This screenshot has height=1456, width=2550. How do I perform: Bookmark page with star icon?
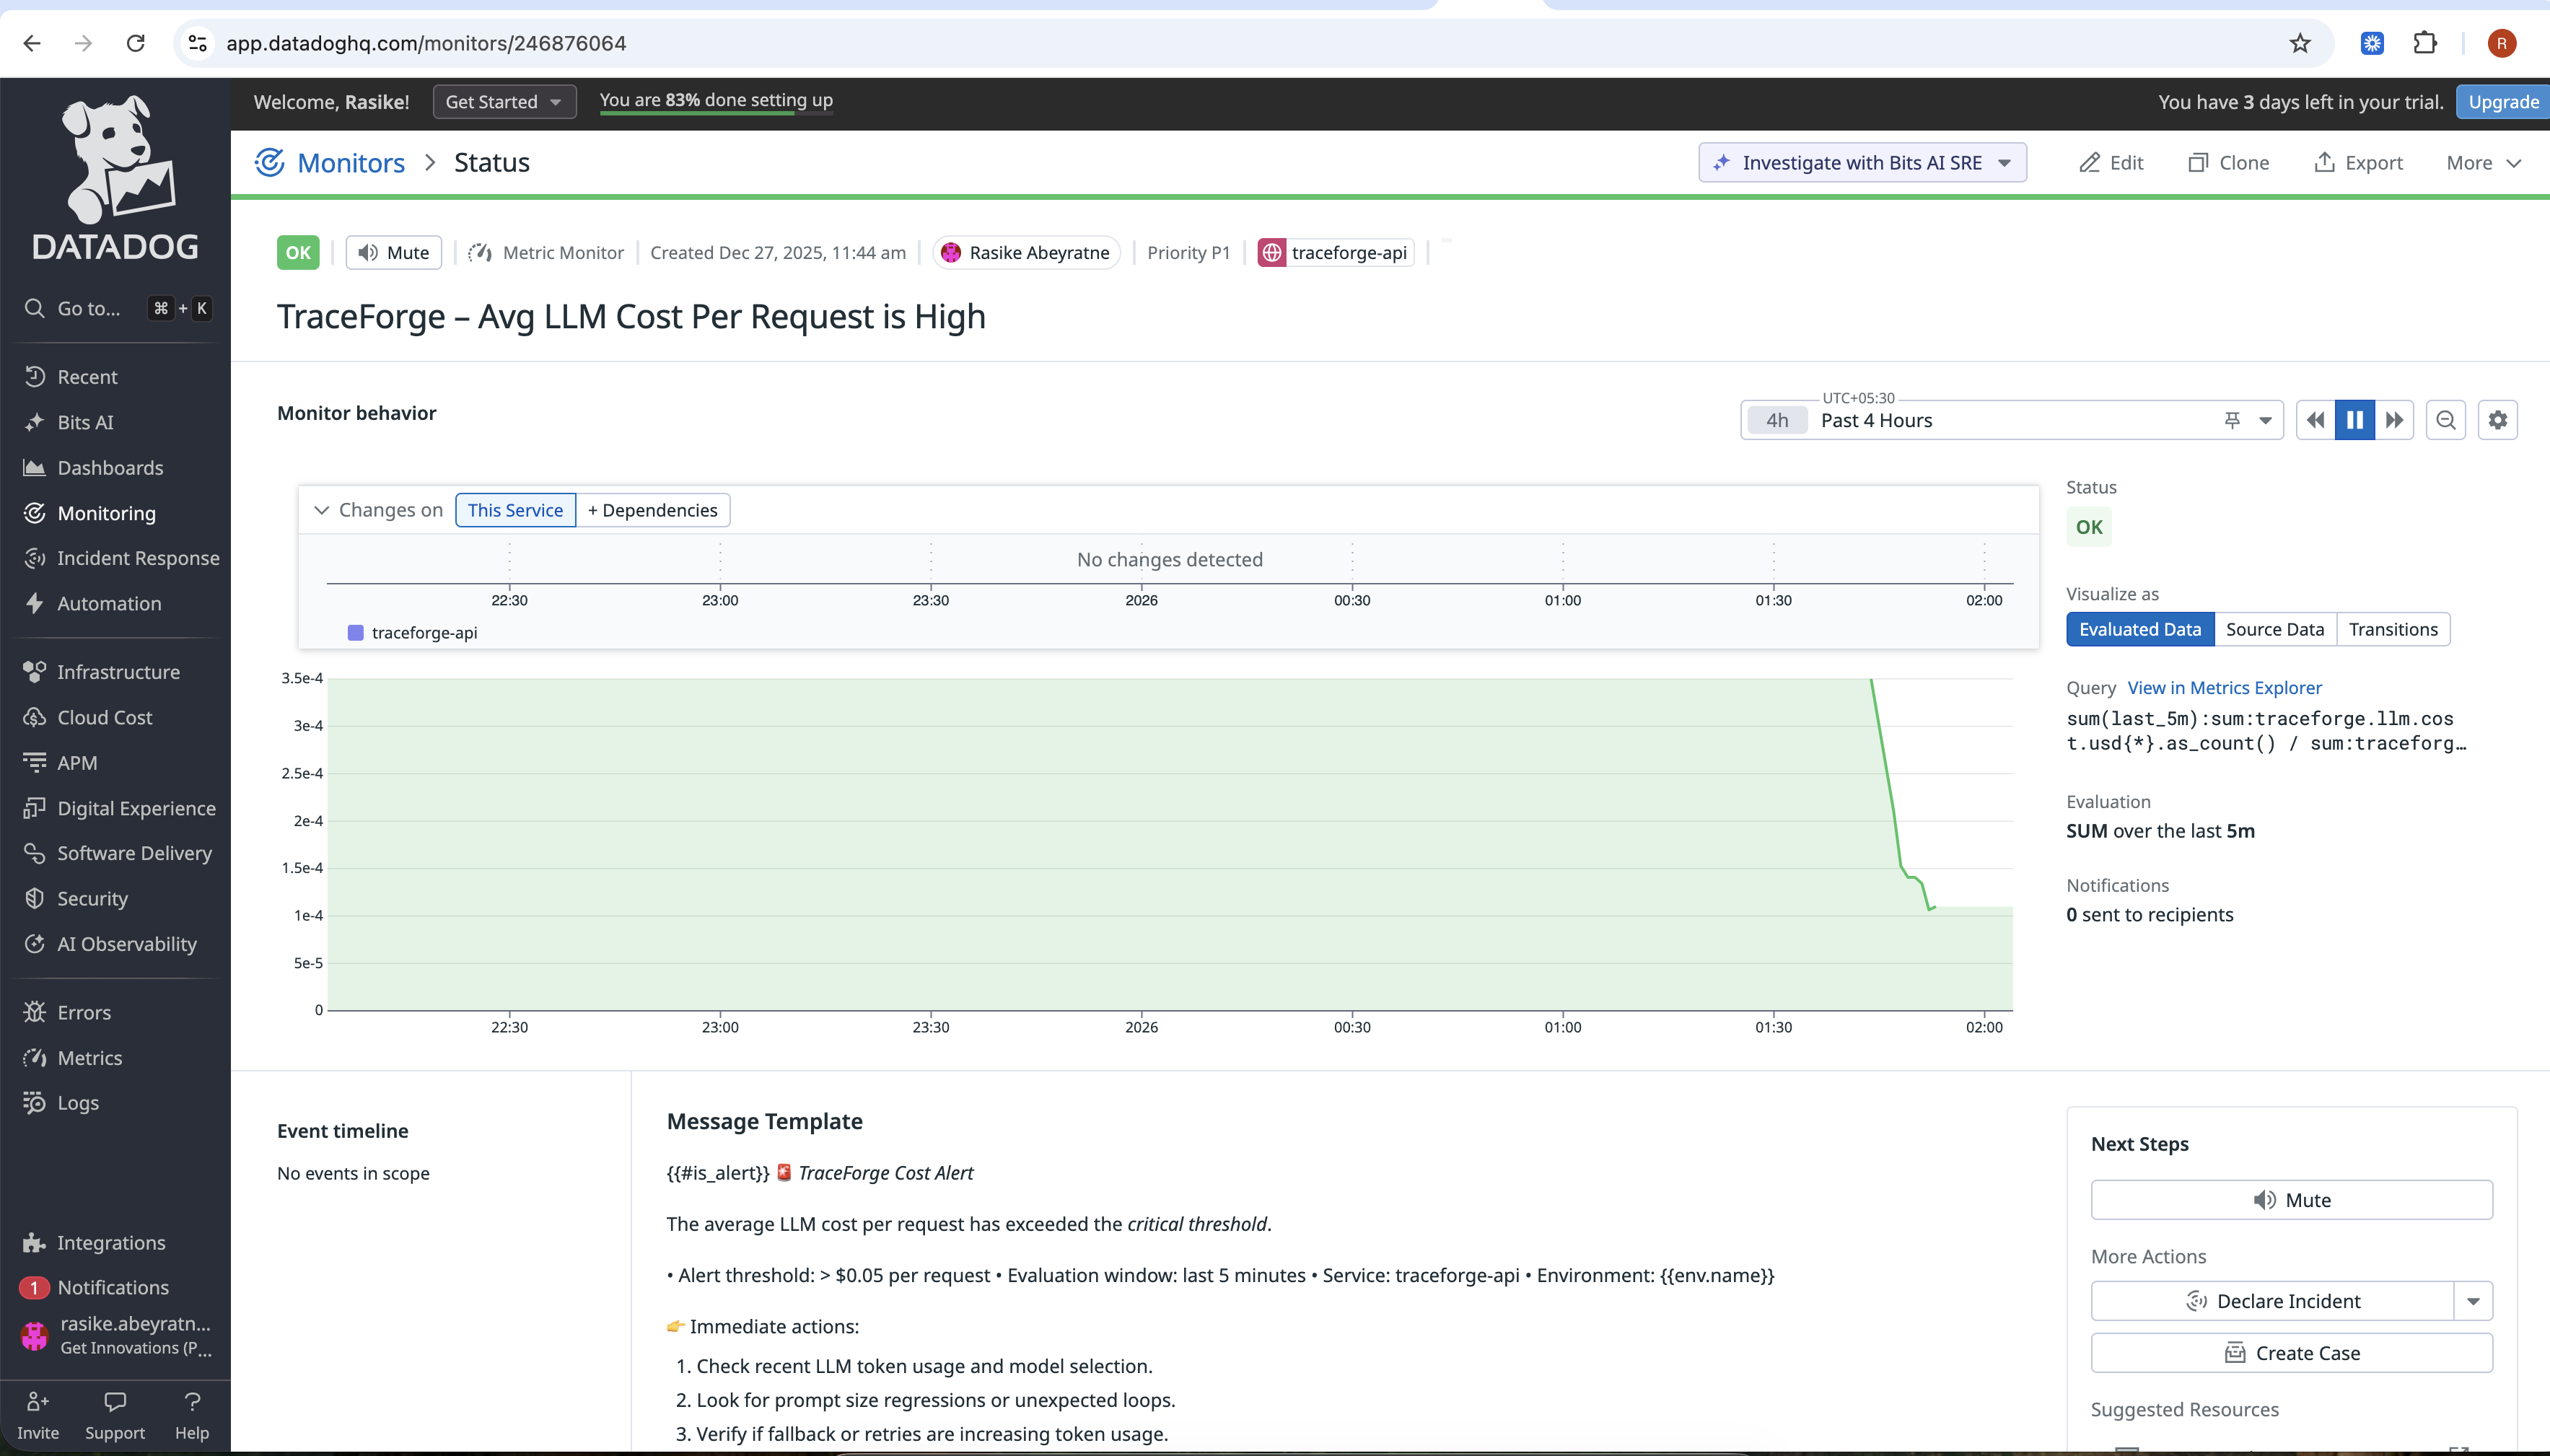2300,43
